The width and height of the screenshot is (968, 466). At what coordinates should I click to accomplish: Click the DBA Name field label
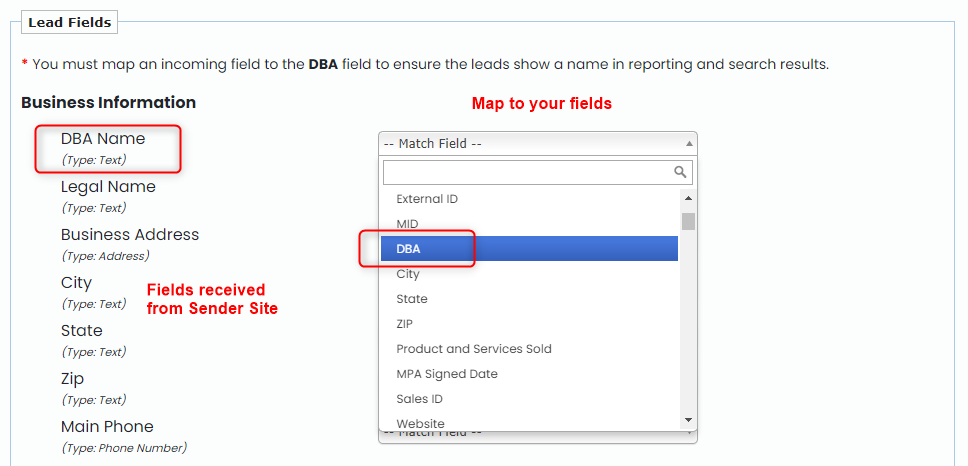click(103, 139)
